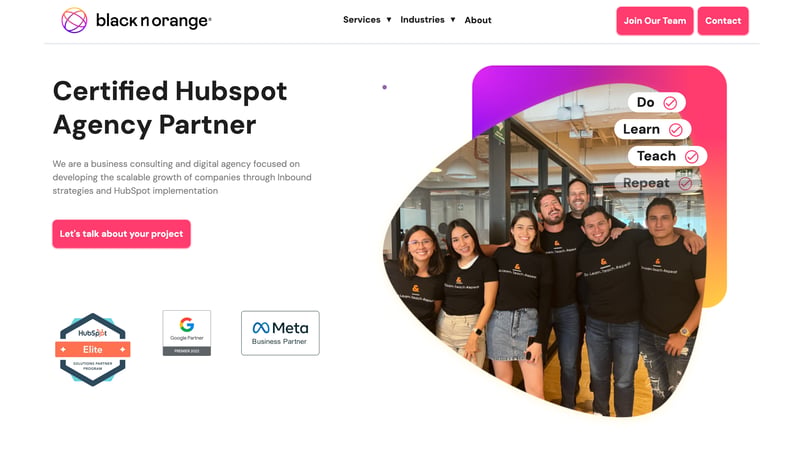The height and width of the screenshot is (449, 800).
Task: Click the black n orange wordmark text
Action: pos(154,20)
